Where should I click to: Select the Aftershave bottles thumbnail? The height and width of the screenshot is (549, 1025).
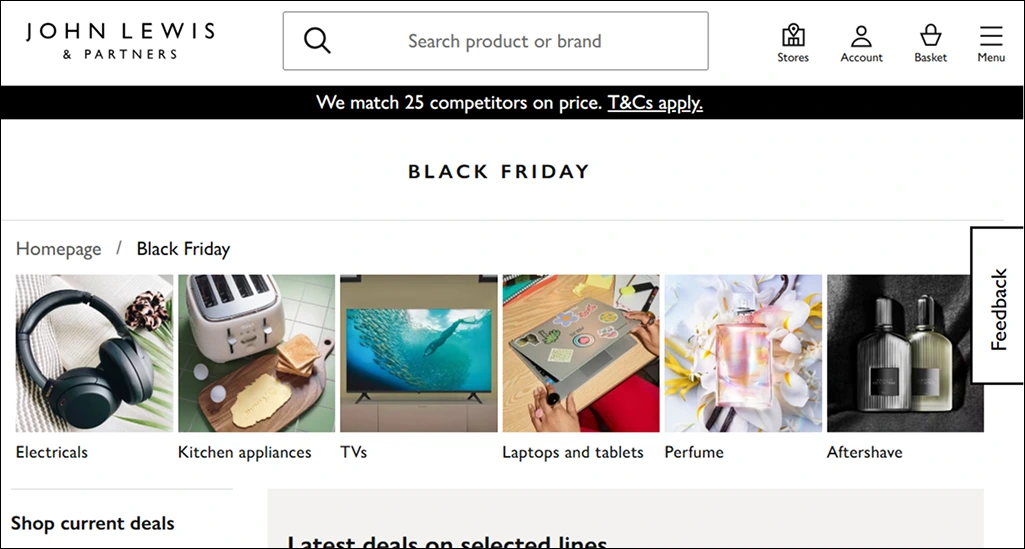pyautogui.click(x=905, y=353)
